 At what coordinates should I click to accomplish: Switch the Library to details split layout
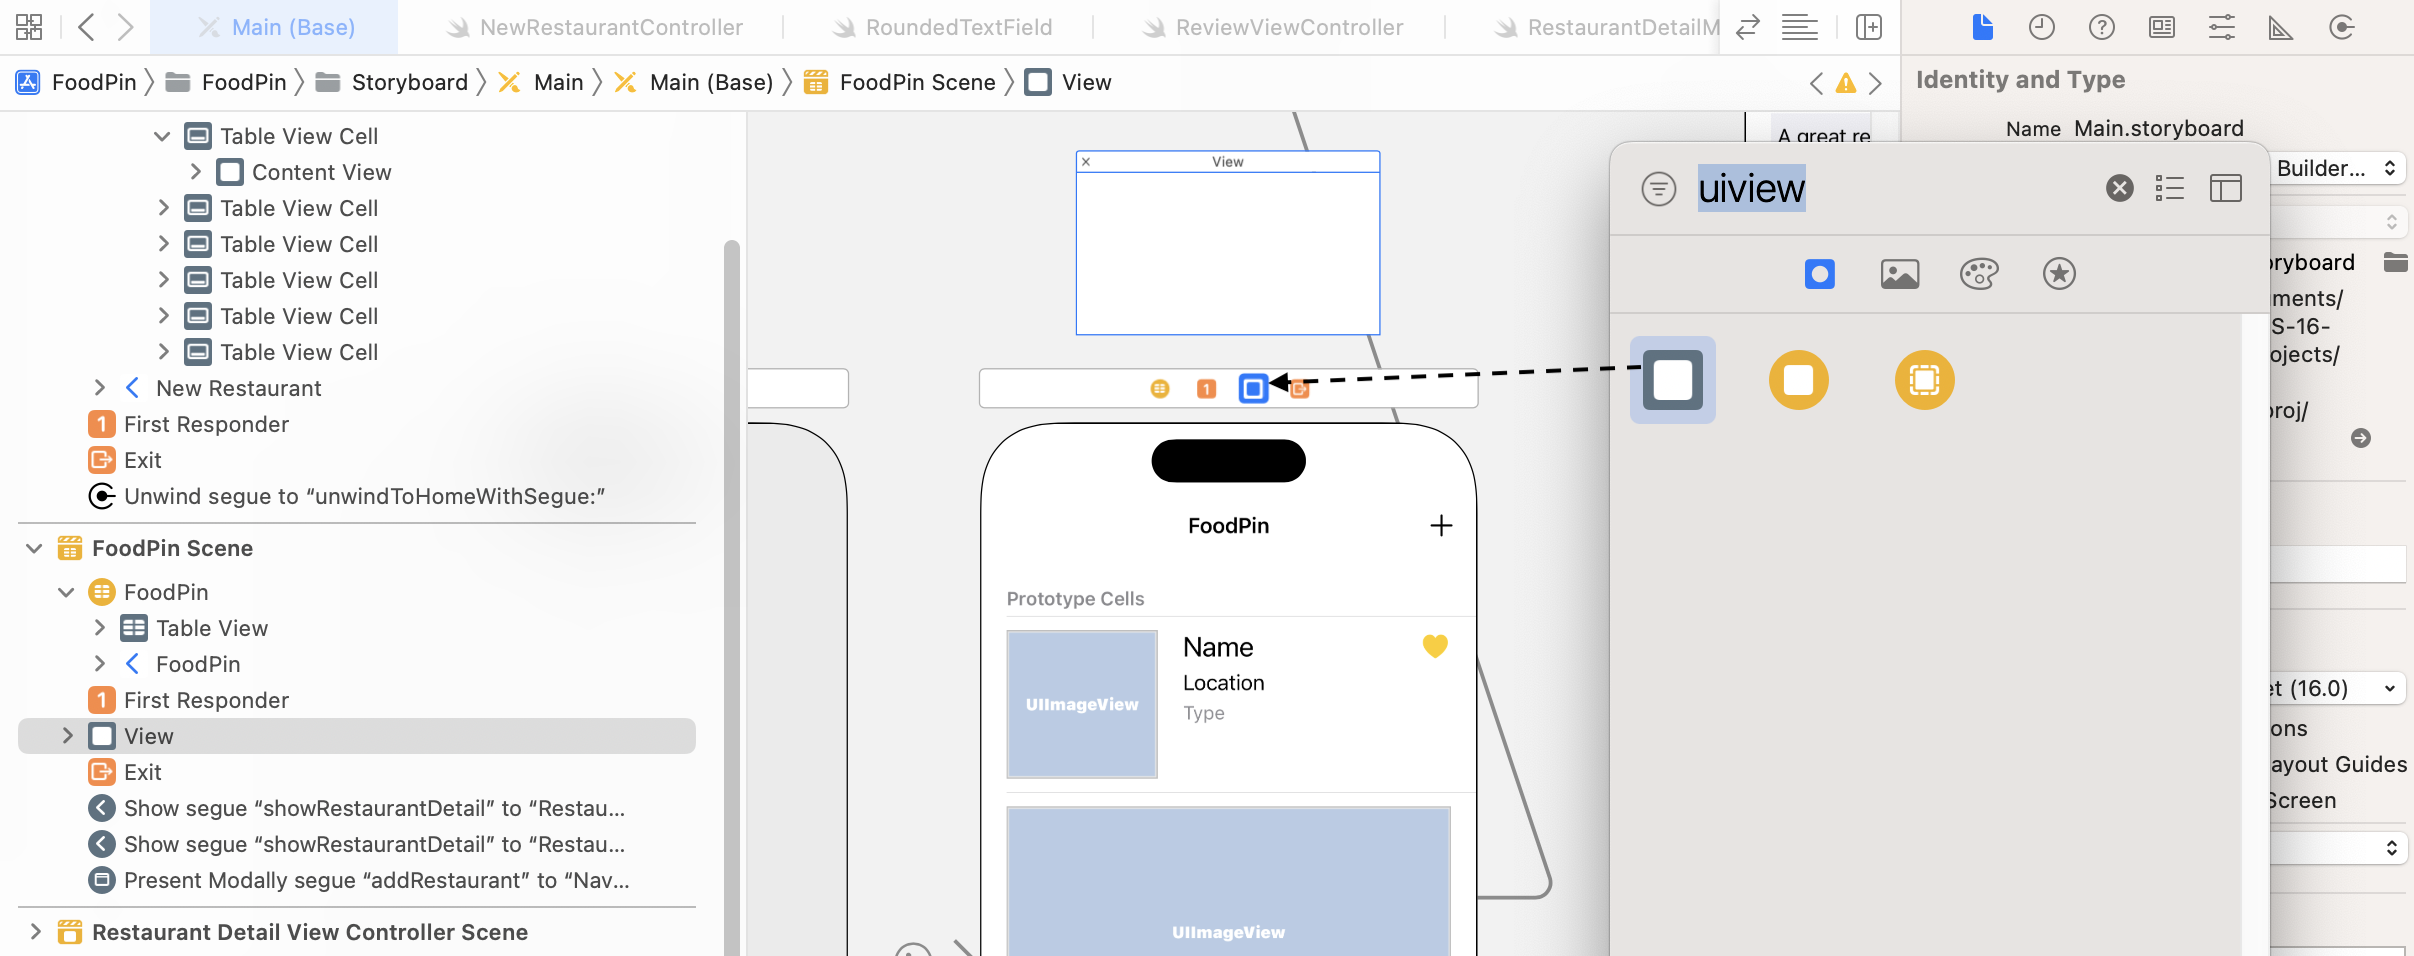(2227, 188)
